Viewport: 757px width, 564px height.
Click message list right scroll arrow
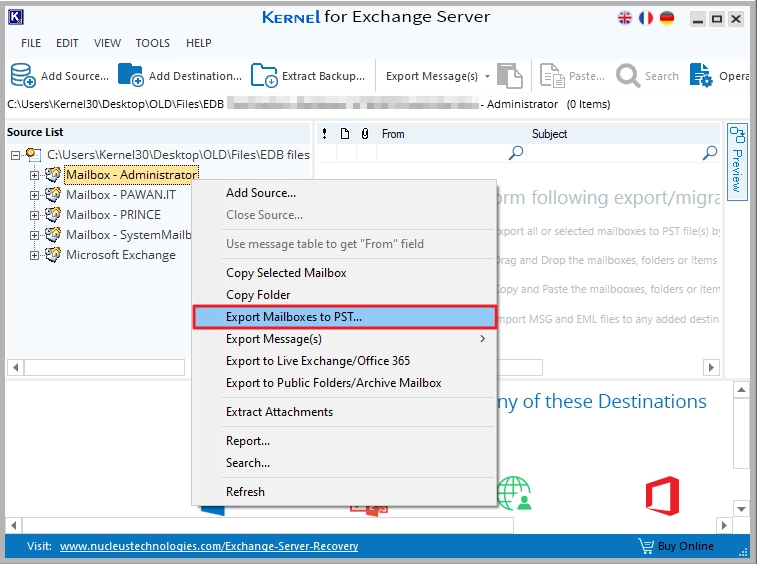(711, 367)
